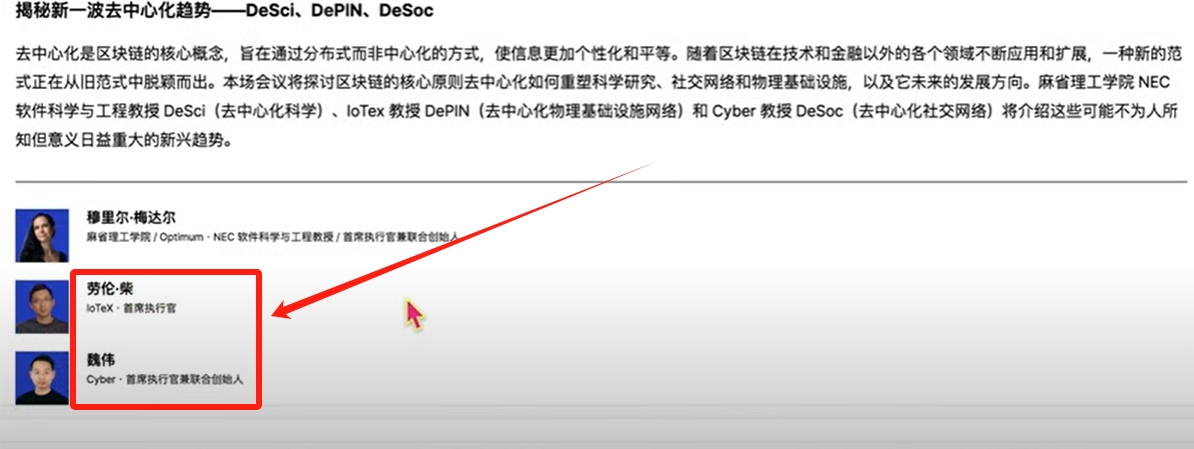The height and width of the screenshot is (449, 1194).
Task: Click 穆里尔·梅达尔's speaker photo
Action: [x=37, y=236]
